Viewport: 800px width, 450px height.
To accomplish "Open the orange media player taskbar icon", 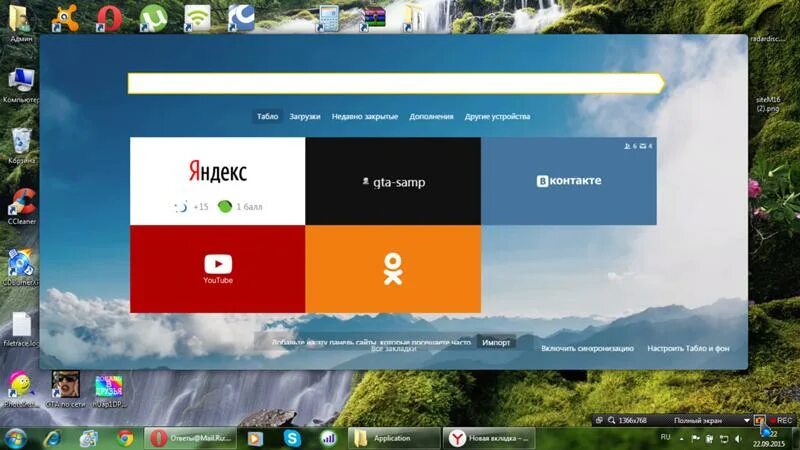I will tap(255, 438).
